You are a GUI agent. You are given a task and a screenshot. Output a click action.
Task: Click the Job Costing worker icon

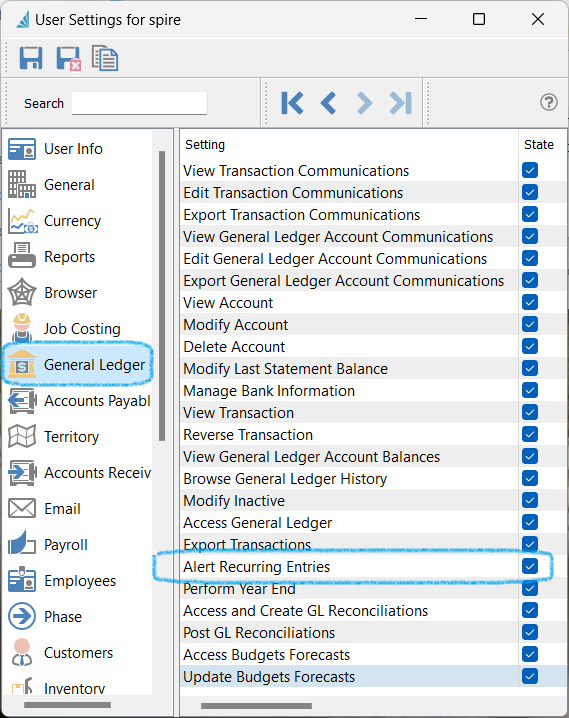tap(22, 328)
